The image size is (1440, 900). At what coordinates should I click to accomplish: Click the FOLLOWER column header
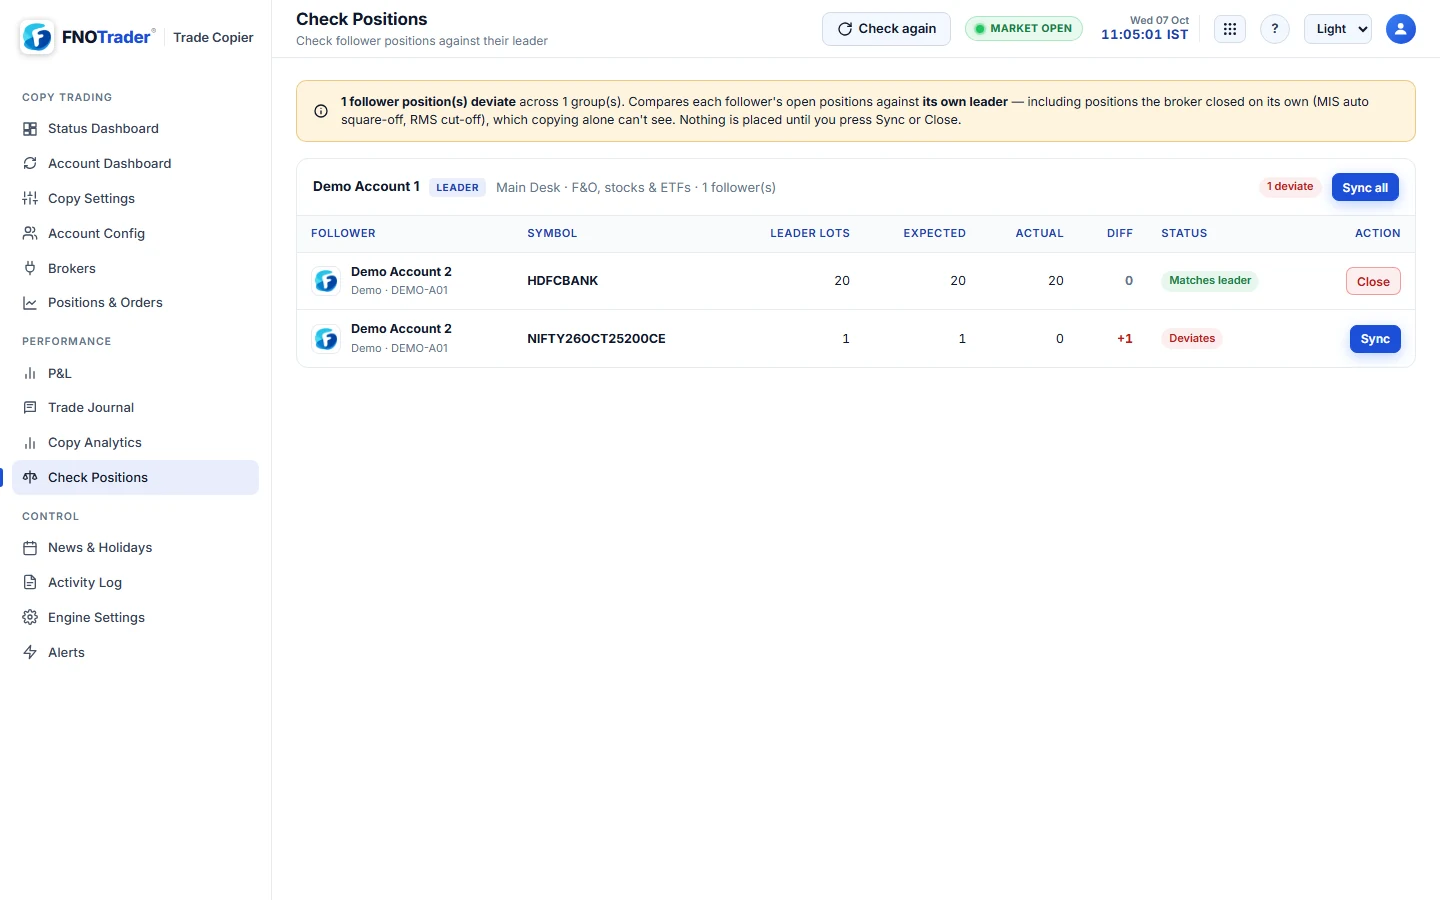pos(343,234)
